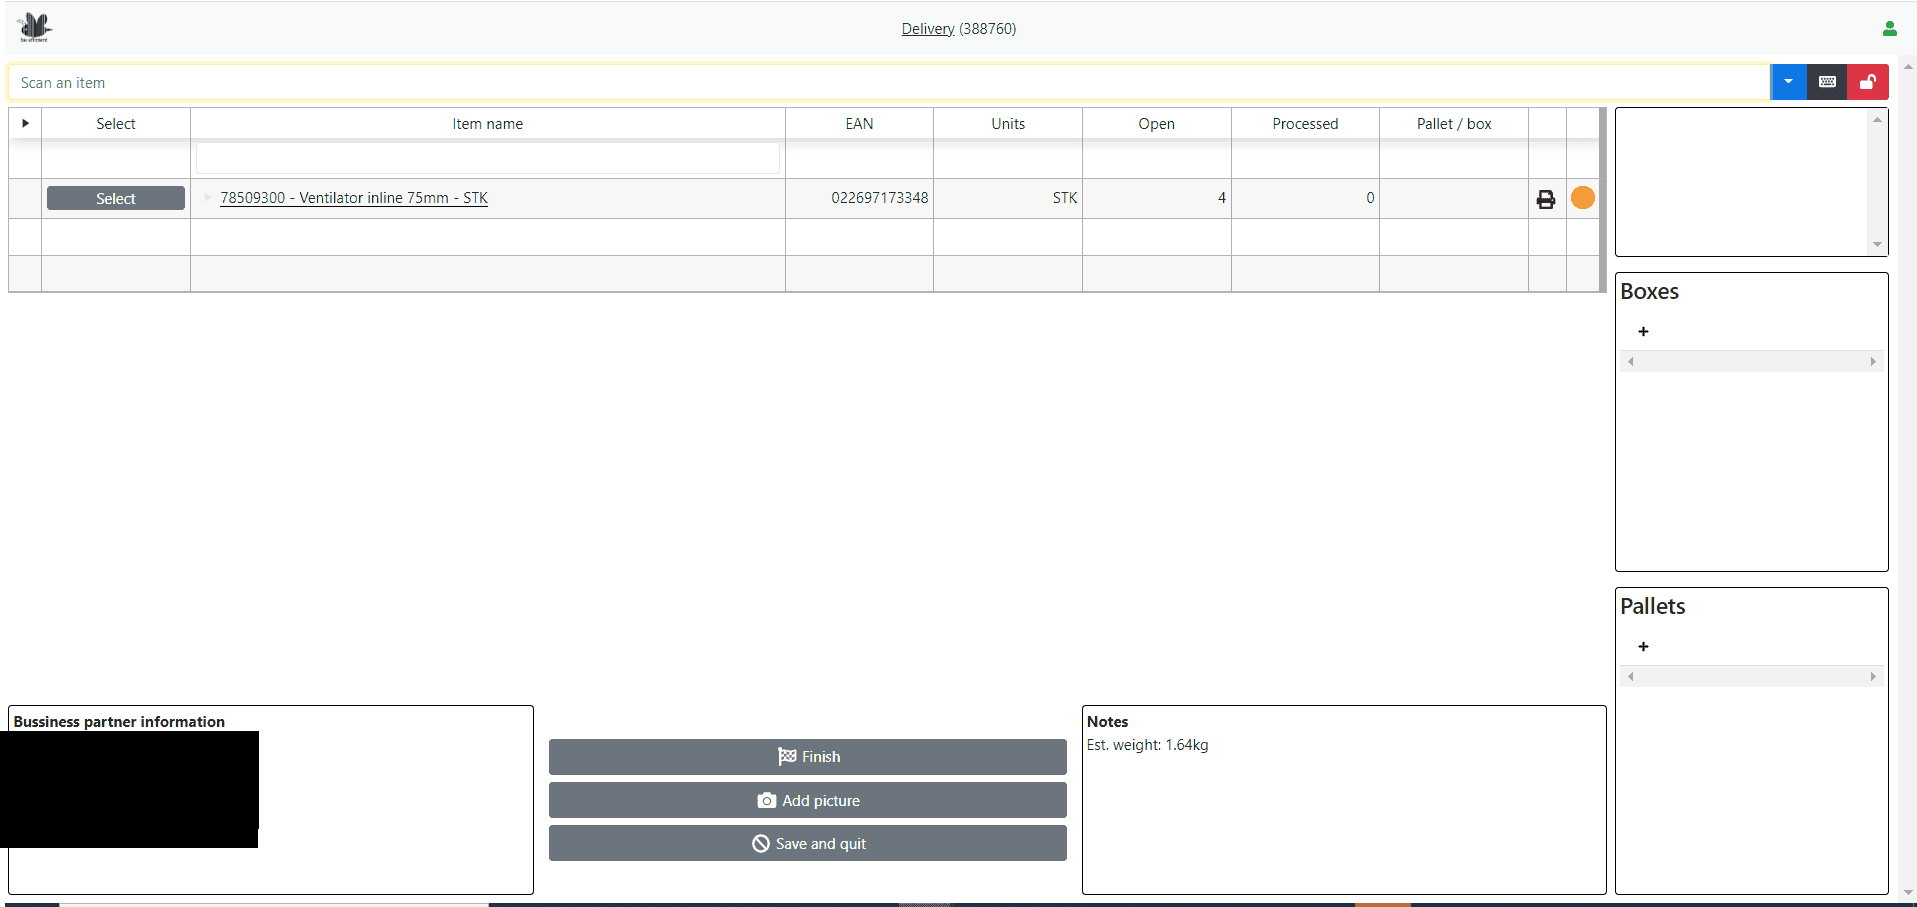Sort by Processed column header
Screen dimensions: 1917x907
point(1305,124)
